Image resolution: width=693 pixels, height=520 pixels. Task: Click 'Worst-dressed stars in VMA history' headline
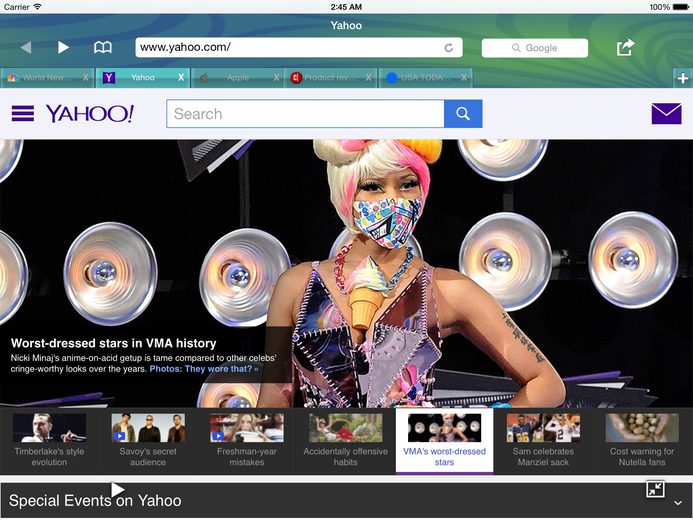point(114,343)
